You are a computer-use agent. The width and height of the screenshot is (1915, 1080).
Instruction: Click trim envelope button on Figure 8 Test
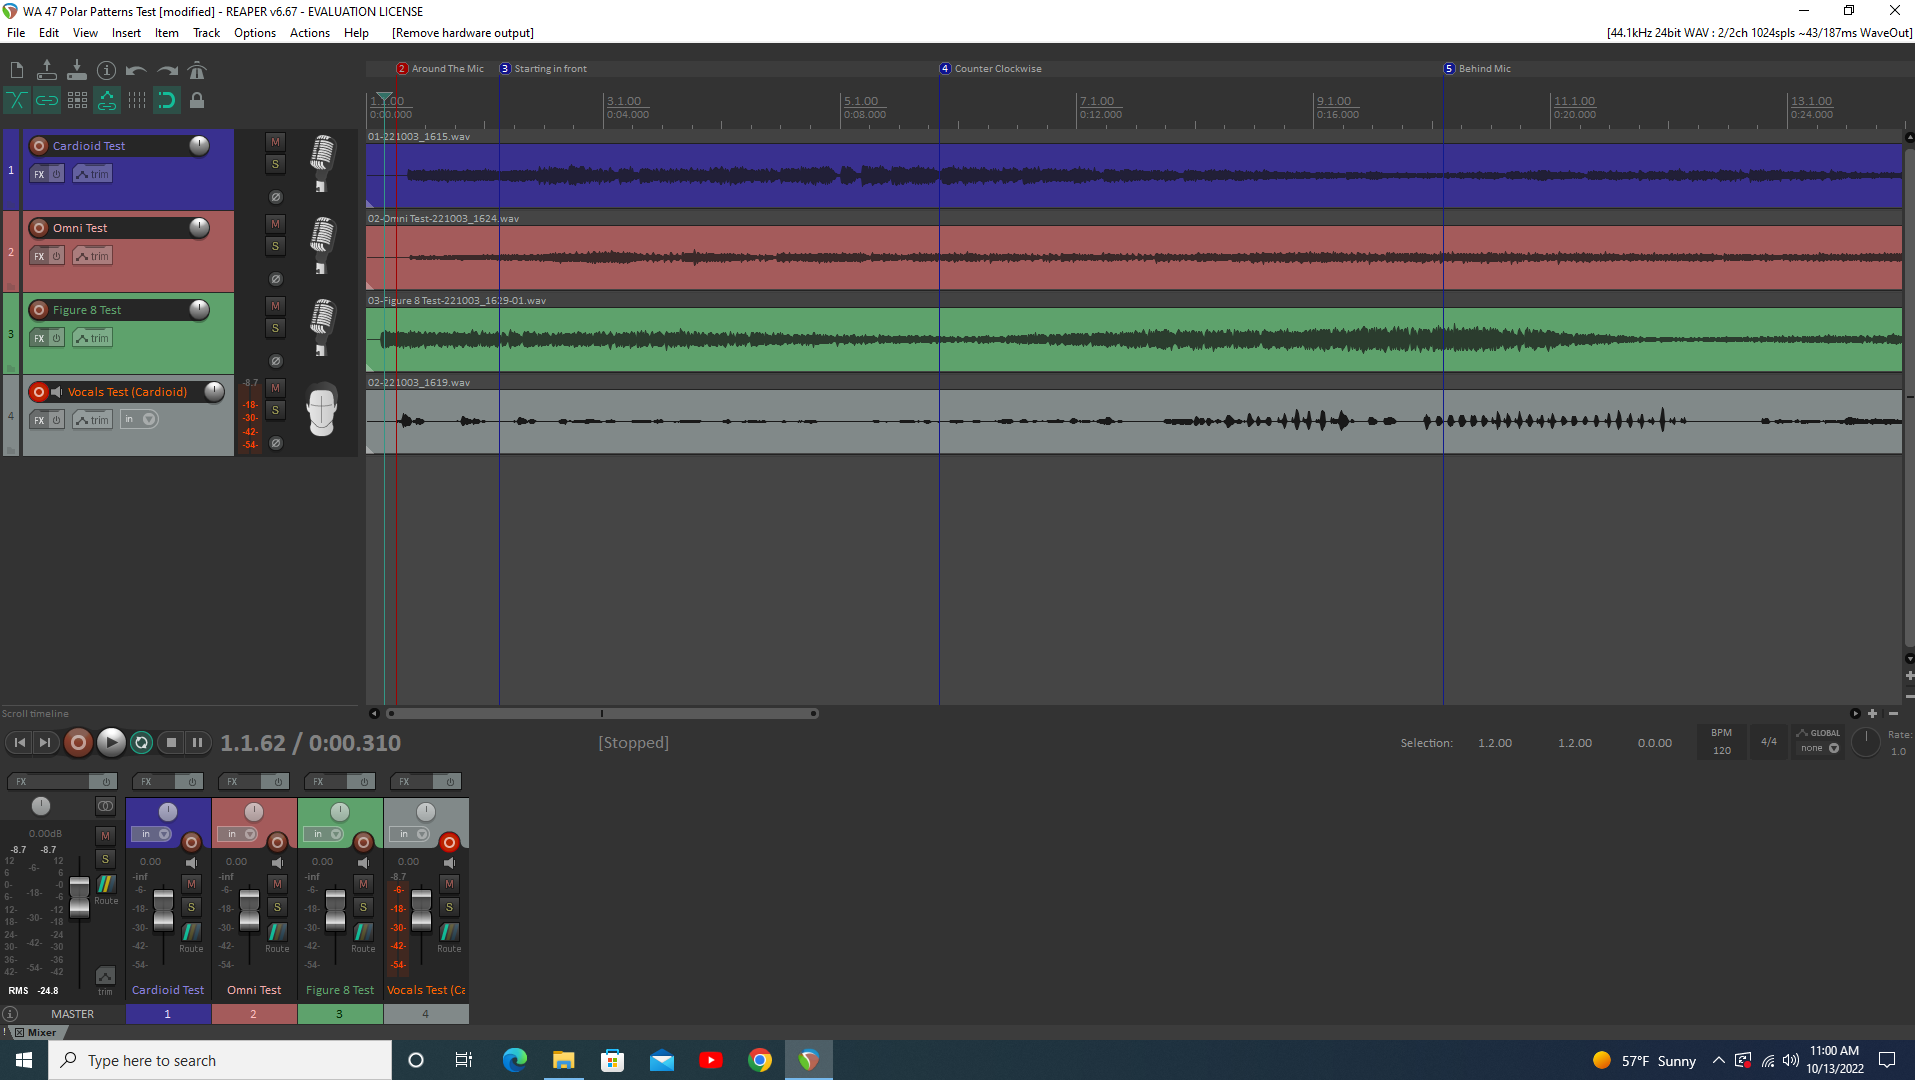tap(93, 338)
